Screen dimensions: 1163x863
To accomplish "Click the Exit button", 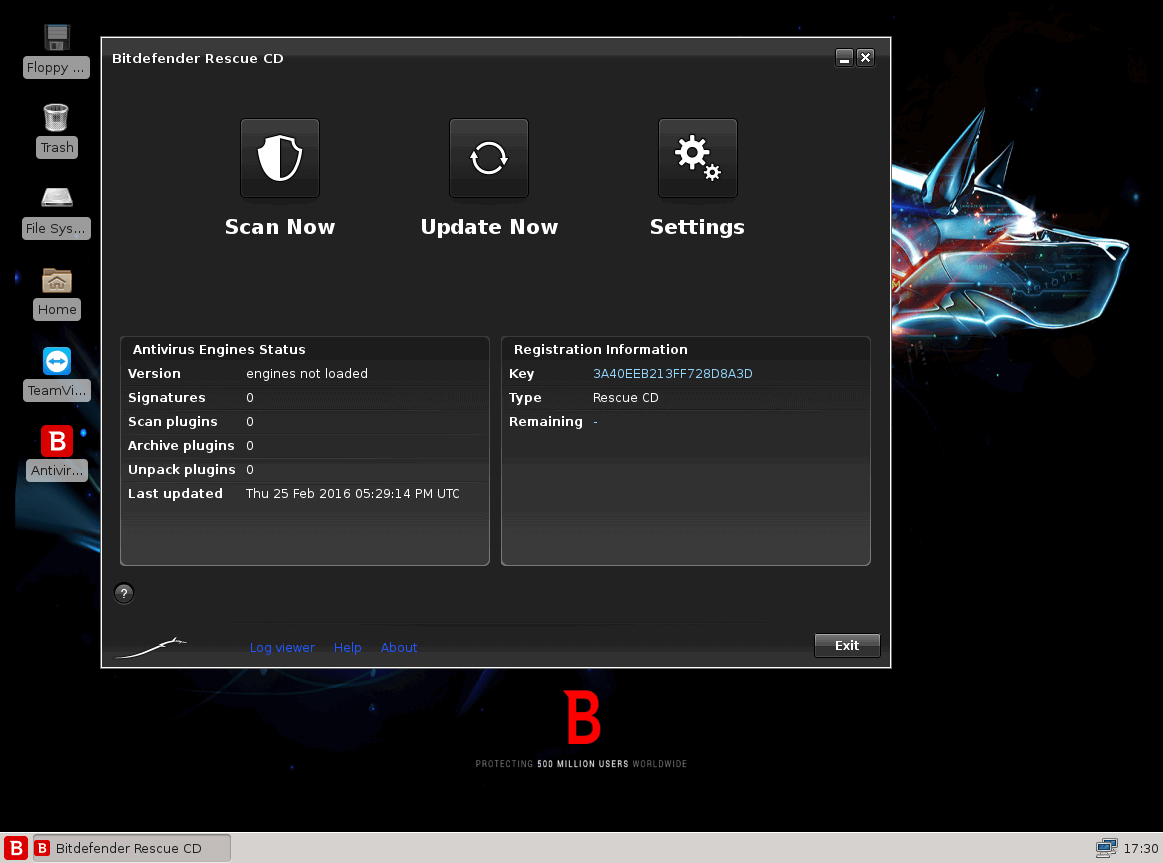I will pyautogui.click(x=846, y=645).
